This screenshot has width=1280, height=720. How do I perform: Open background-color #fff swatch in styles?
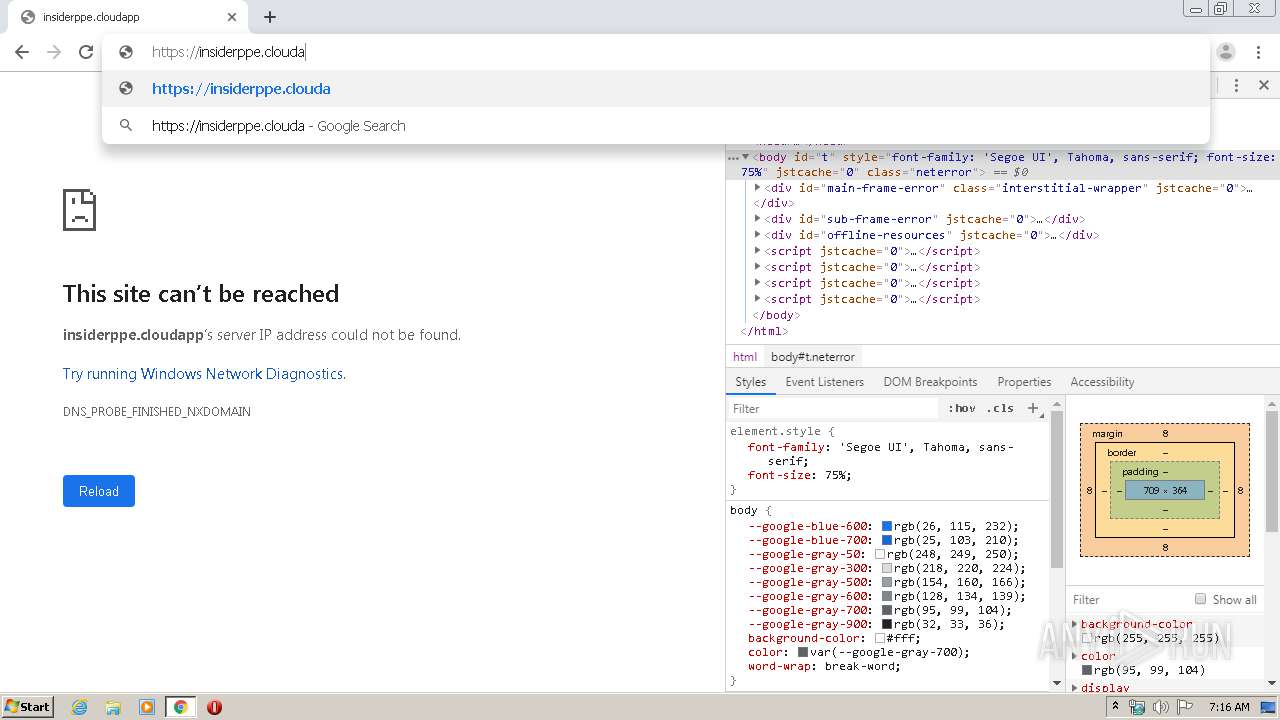tap(879, 638)
